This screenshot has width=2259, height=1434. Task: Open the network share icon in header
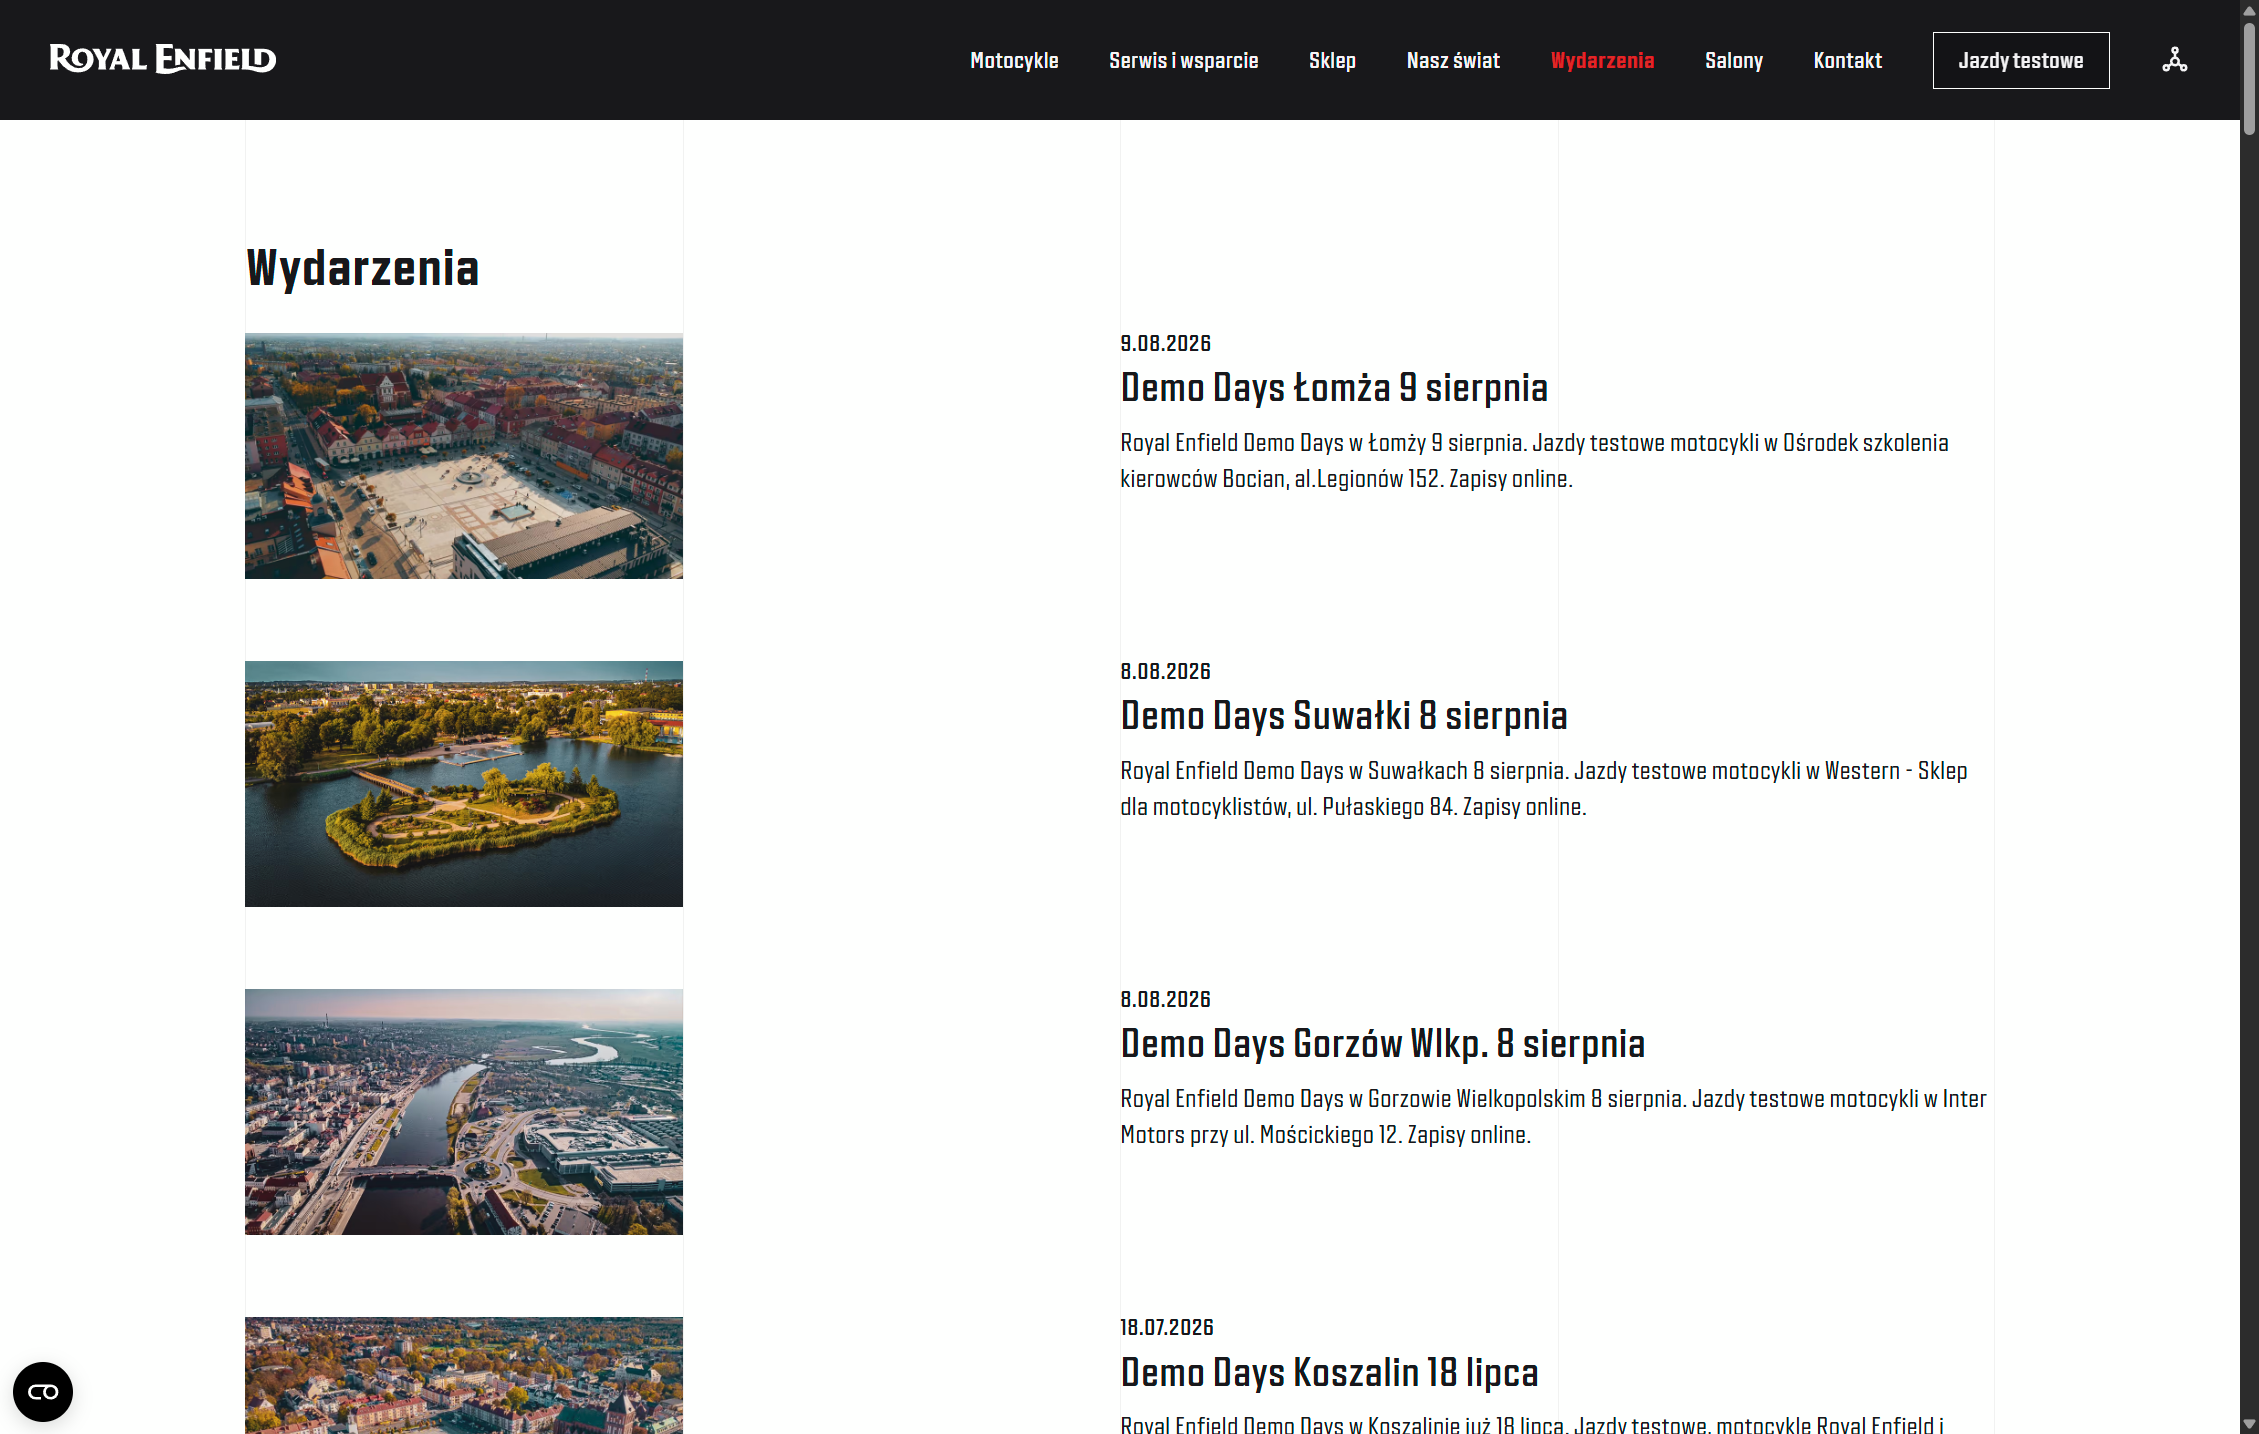(x=2174, y=60)
